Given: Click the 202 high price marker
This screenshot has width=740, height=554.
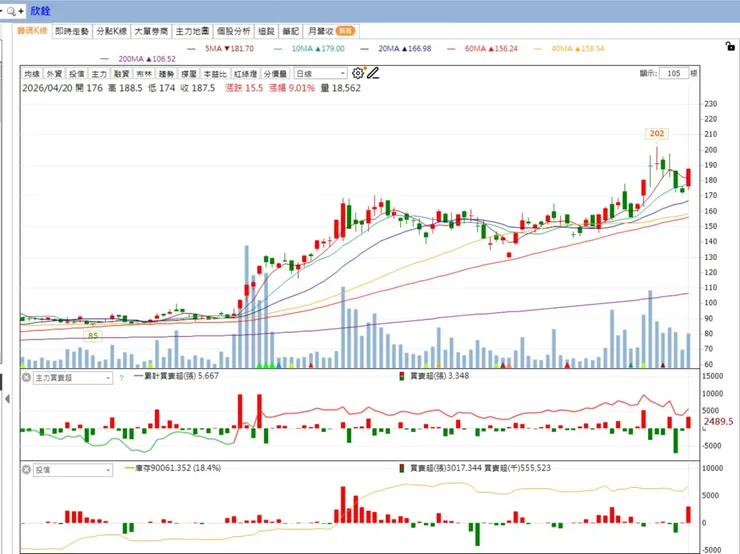Looking at the screenshot, I should (656, 134).
